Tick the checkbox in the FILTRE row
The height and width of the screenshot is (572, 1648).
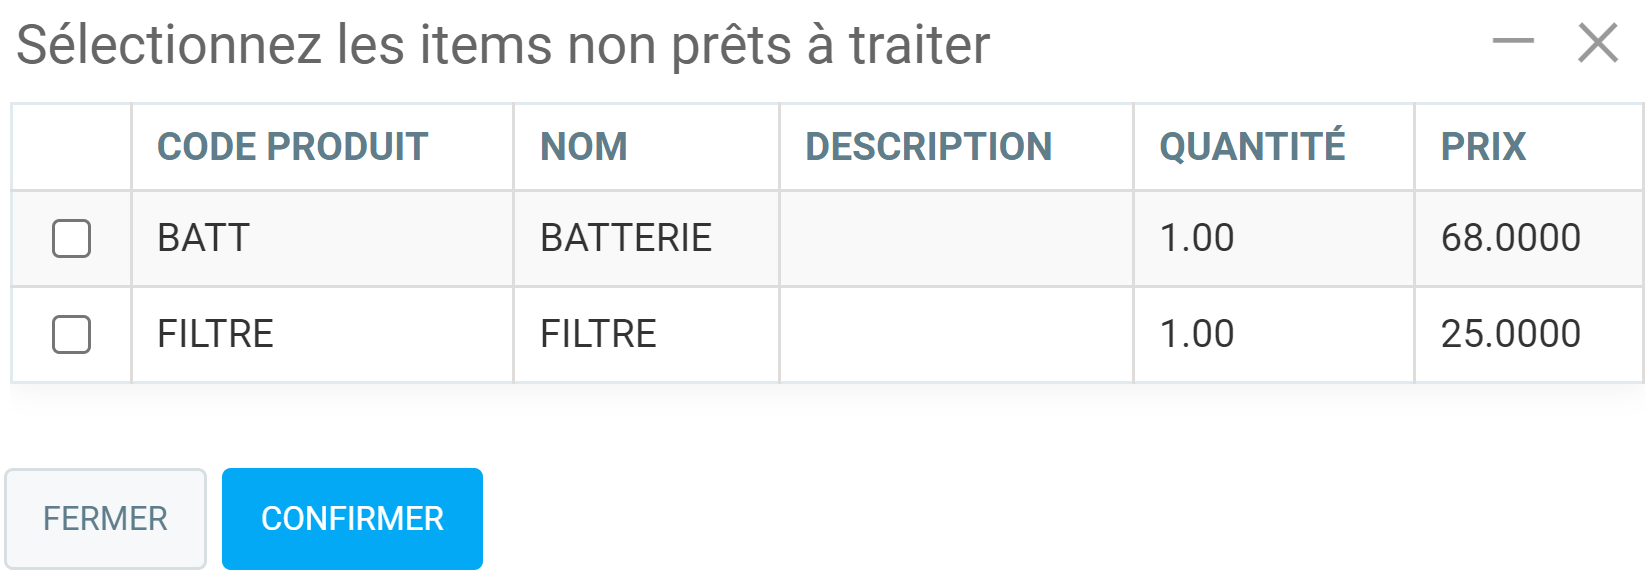[71, 334]
